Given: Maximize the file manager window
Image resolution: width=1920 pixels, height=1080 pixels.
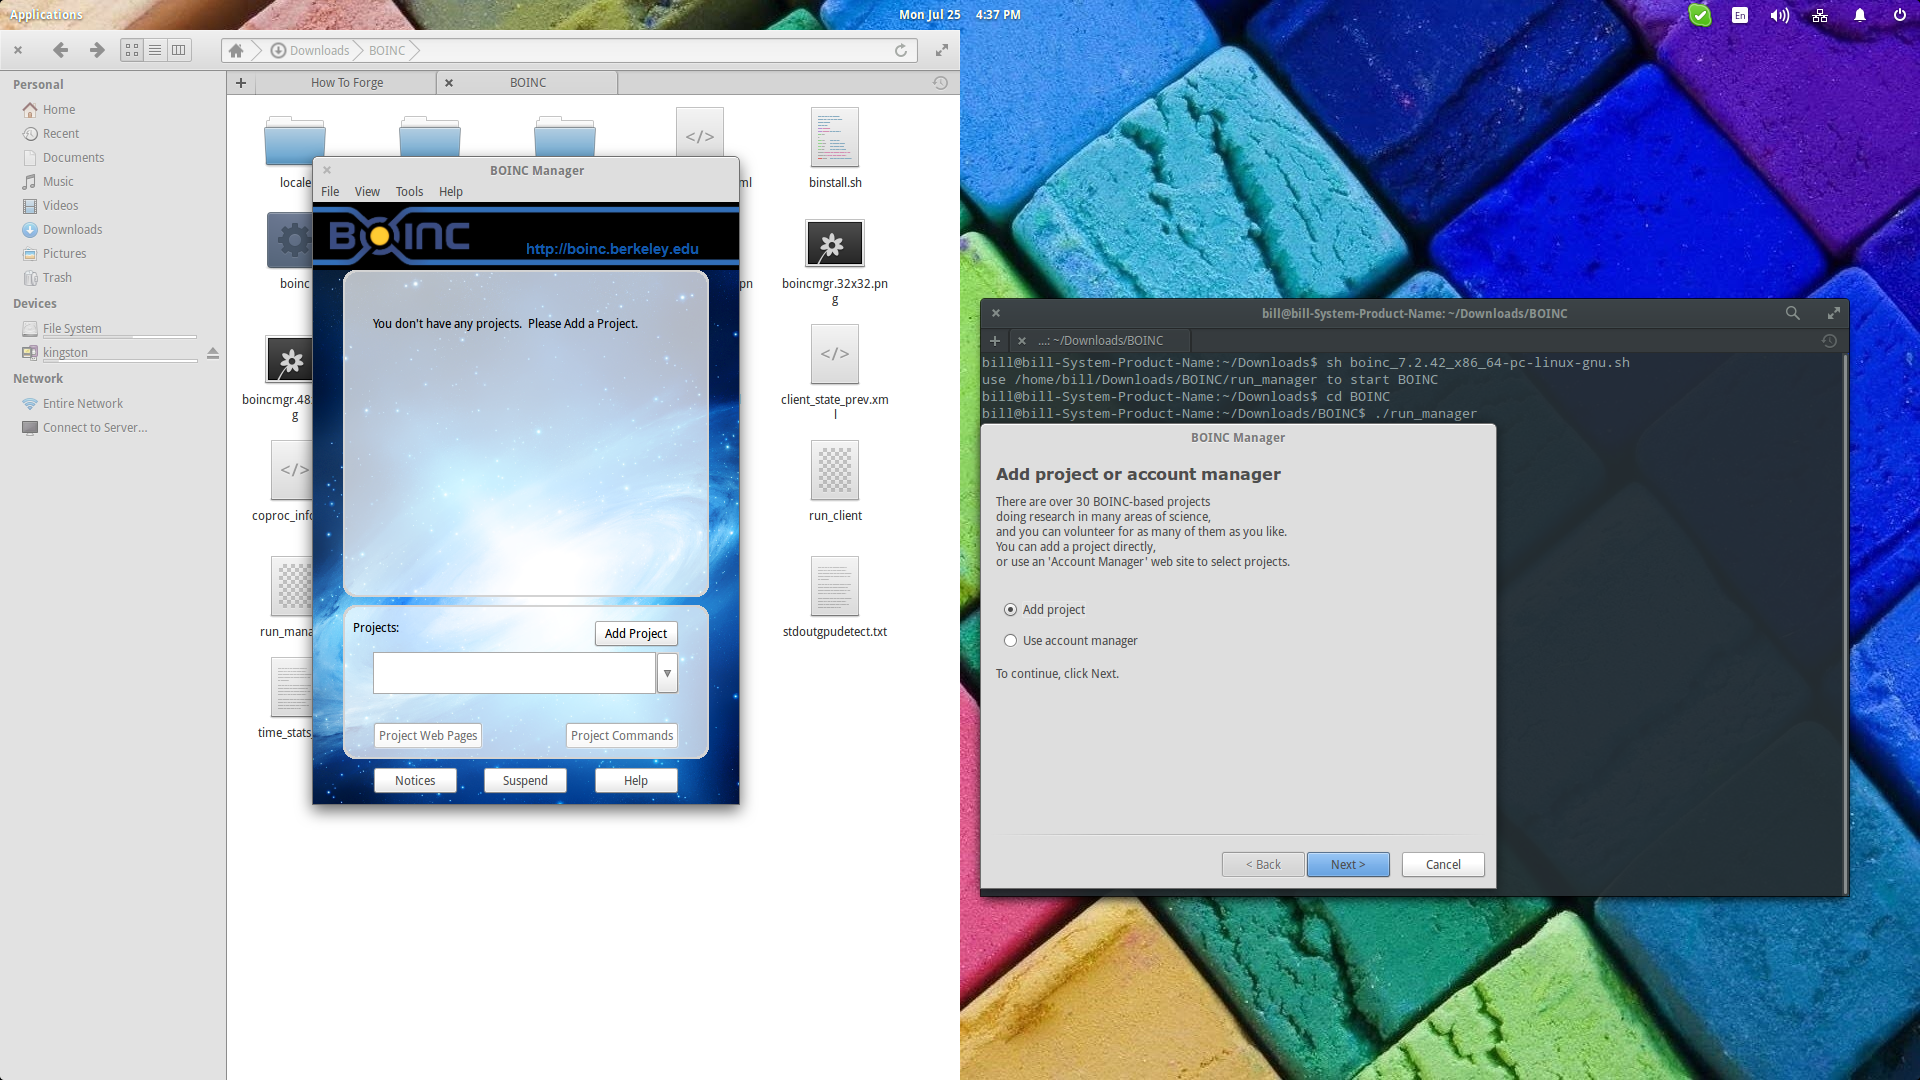Looking at the screenshot, I should [942, 50].
